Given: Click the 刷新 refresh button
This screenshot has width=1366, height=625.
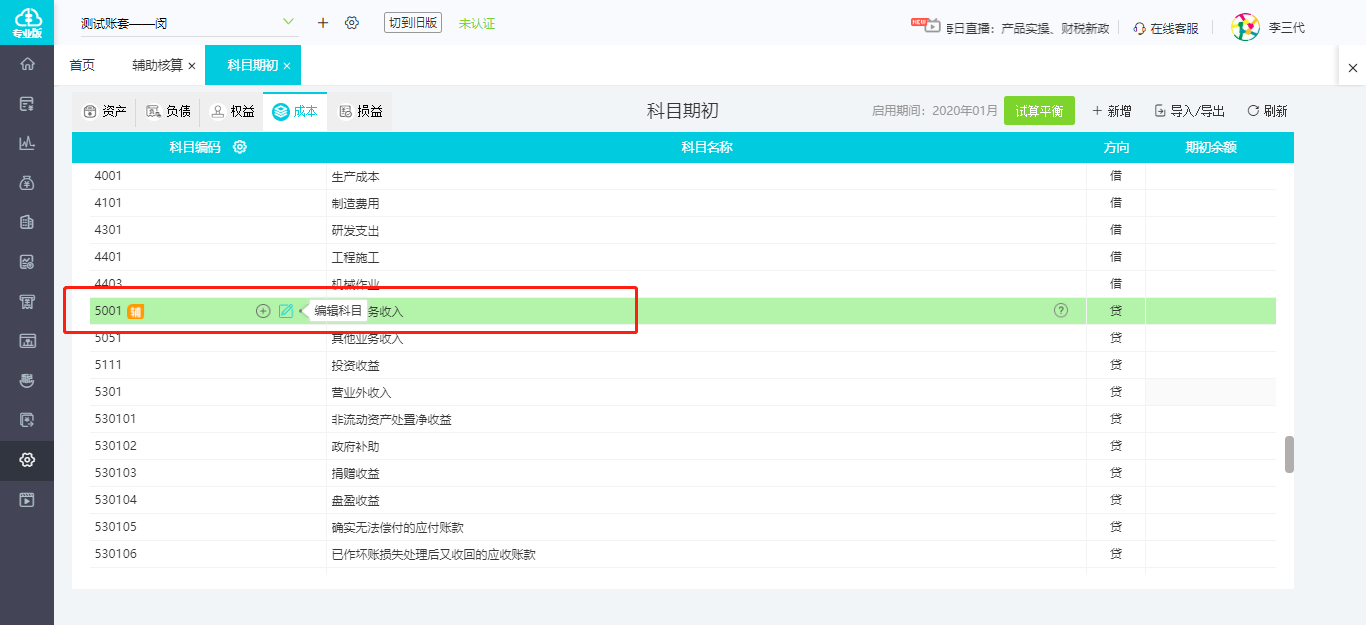Looking at the screenshot, I should coord(1267,111).
